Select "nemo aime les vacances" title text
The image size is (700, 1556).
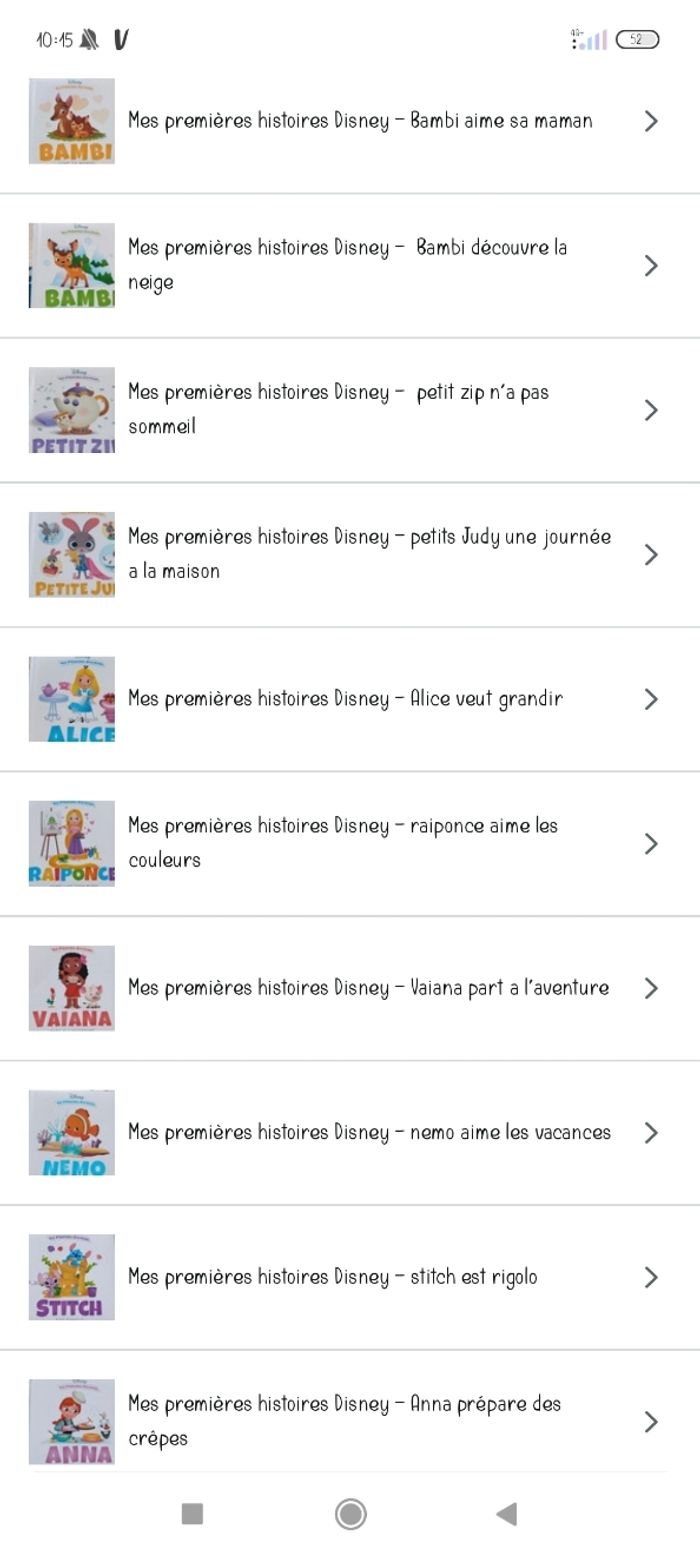[369, 1132]
